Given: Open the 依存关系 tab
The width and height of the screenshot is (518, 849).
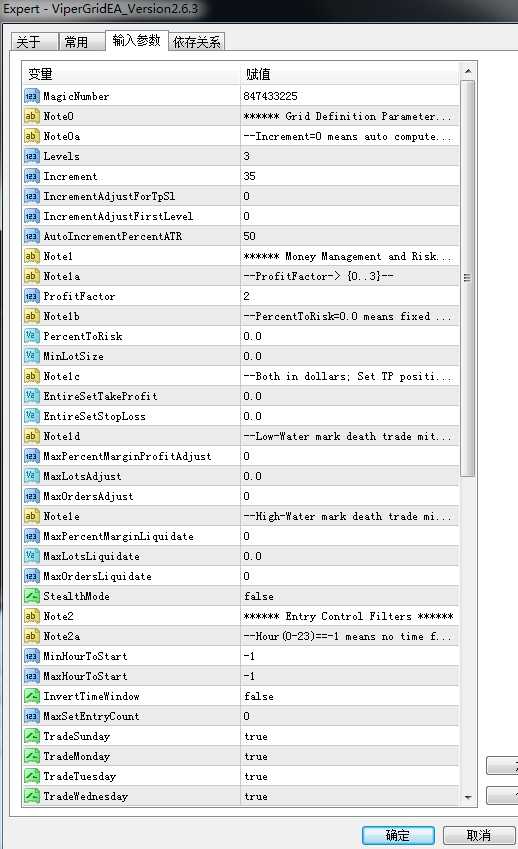Looking at the screenshot, I should pyautogui.click(x=197, y=42).
